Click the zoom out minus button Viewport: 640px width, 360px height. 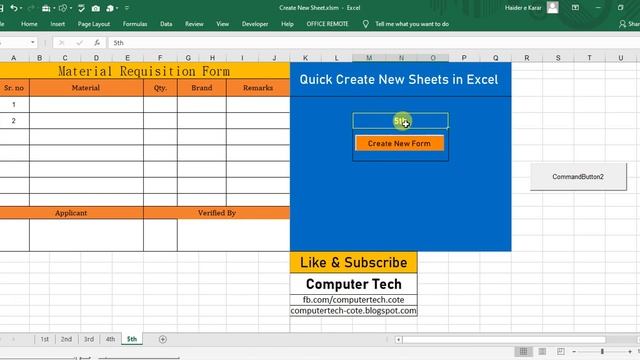[574, 351]
